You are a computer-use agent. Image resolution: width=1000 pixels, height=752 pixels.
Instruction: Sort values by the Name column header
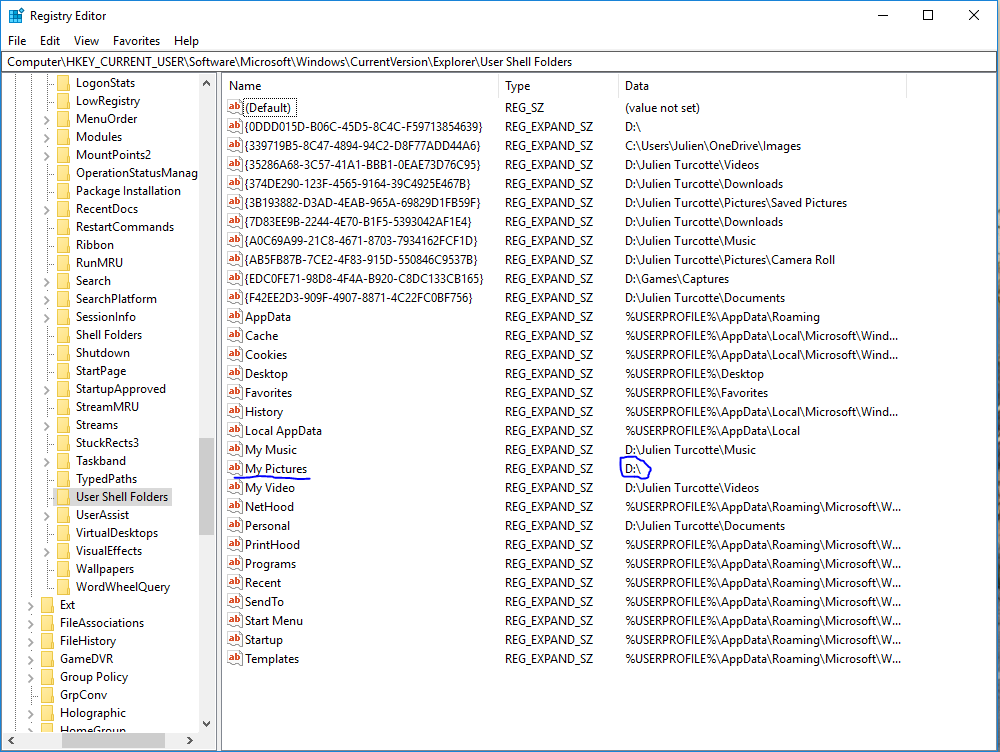click(x=360, y=85)
